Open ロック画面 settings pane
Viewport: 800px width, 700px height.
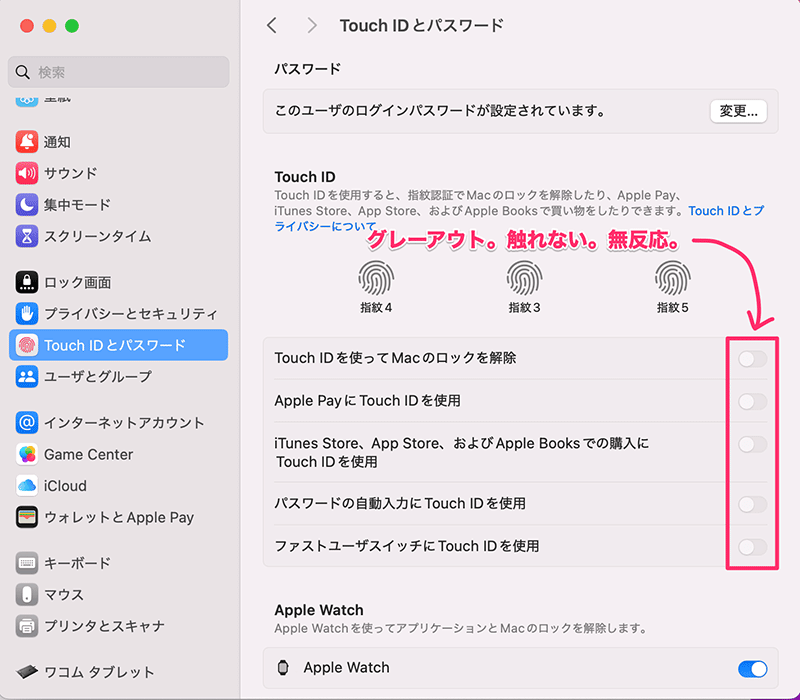tap(118, 282)
